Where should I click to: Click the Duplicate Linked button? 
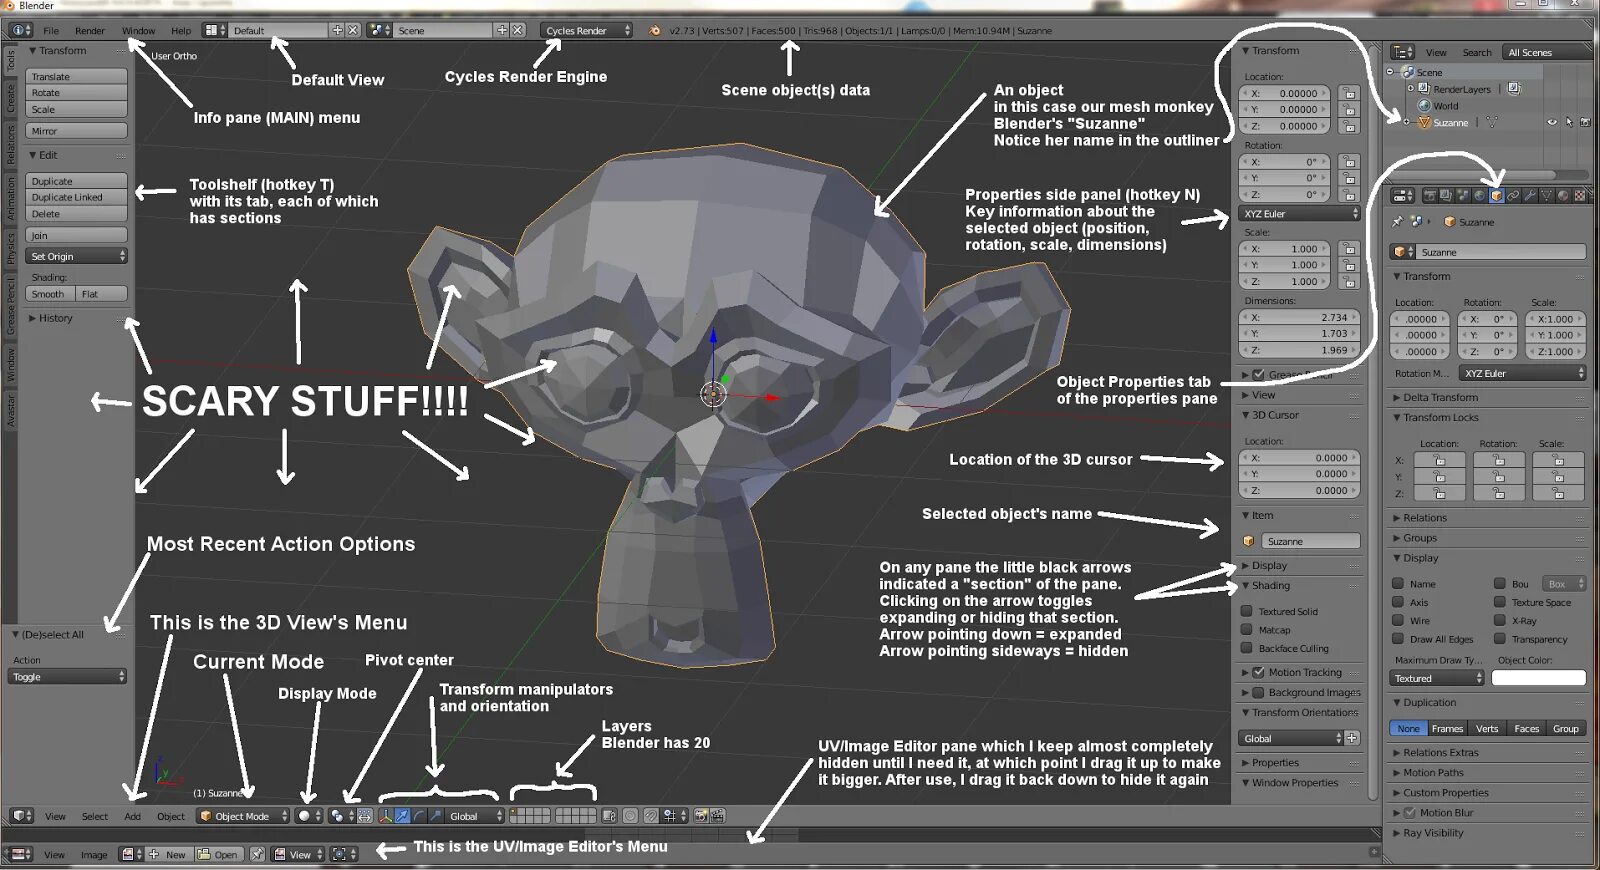pyautogui.click(x=77, y=197)
